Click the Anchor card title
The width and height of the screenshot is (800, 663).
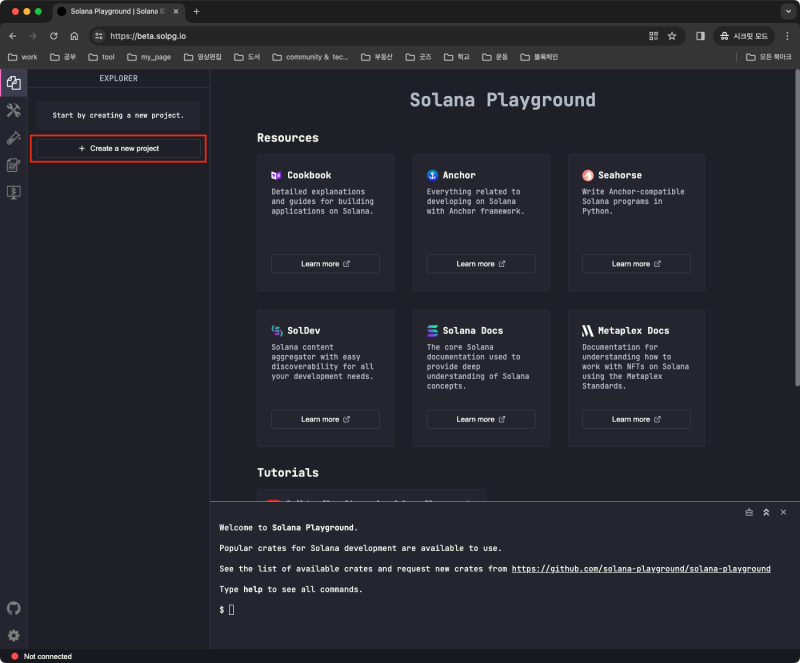coord(459,175)
